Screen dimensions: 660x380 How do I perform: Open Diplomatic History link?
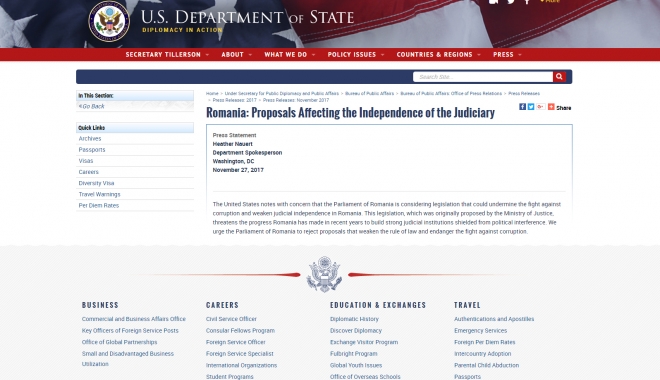354,319
